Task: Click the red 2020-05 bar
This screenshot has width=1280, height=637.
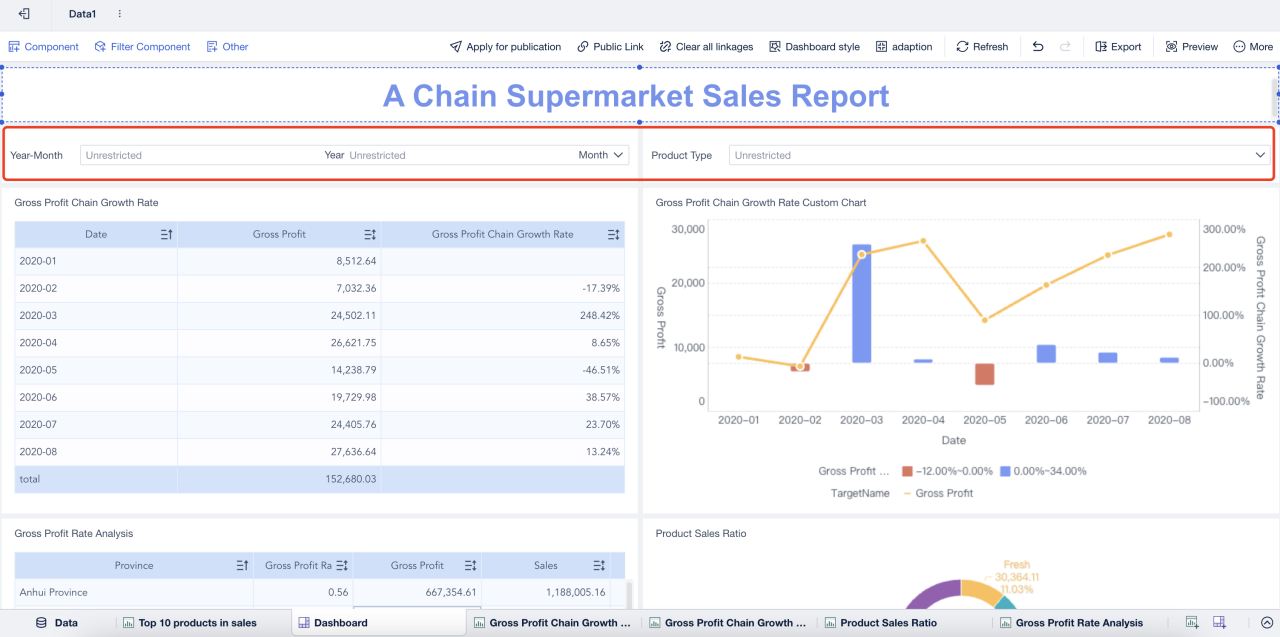Action: pos(984,374)
